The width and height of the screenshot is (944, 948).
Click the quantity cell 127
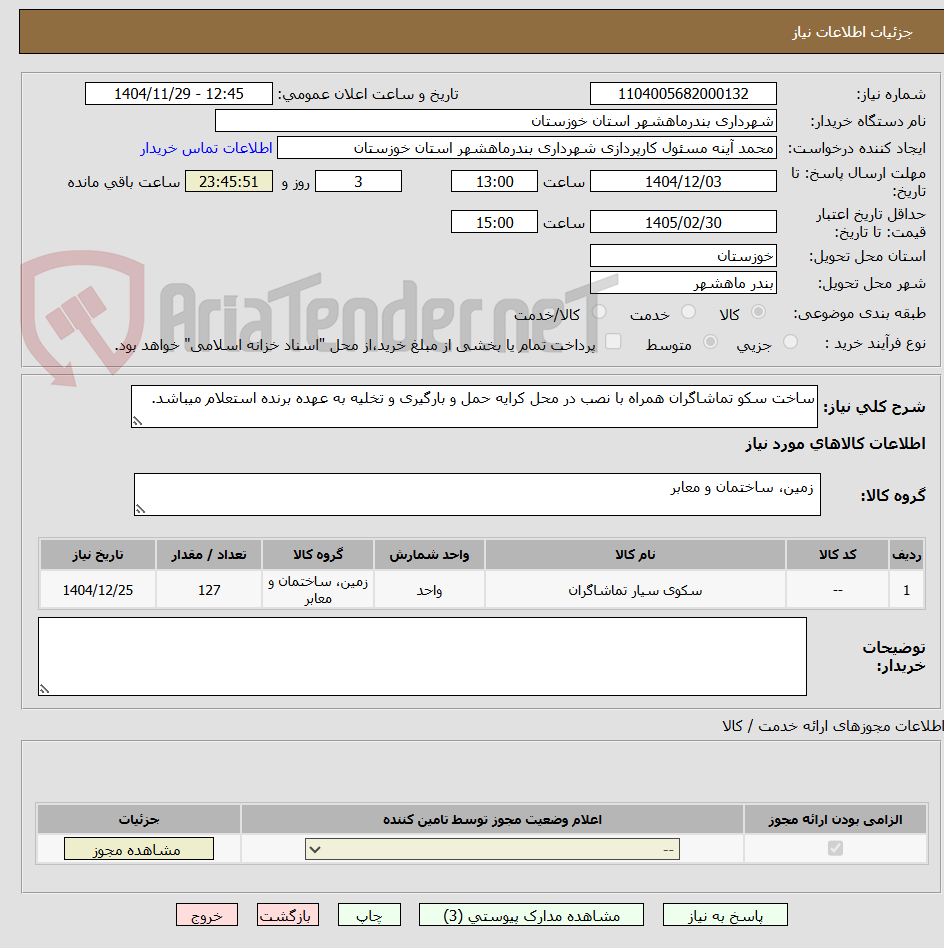click(x=209, y=589)
